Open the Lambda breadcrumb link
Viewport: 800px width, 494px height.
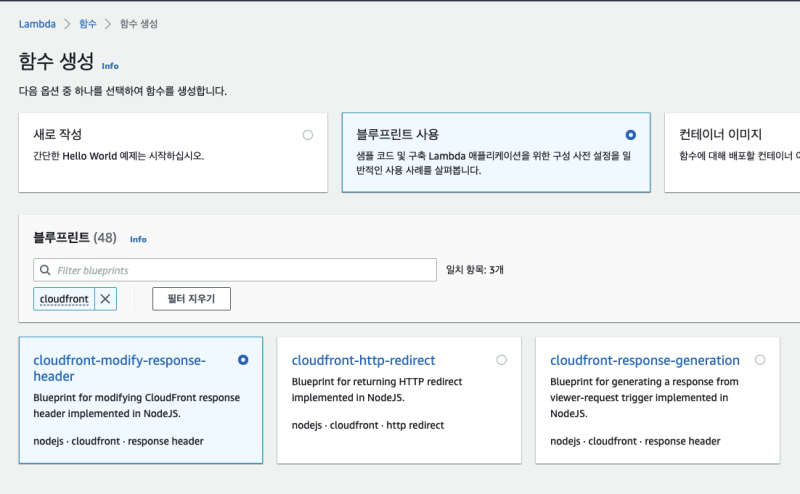(x=37, y=24)
